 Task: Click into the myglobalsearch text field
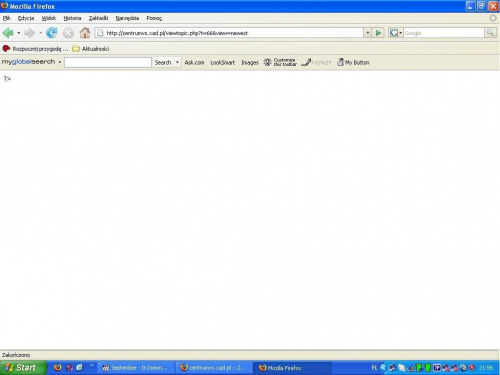coord(108,62)
